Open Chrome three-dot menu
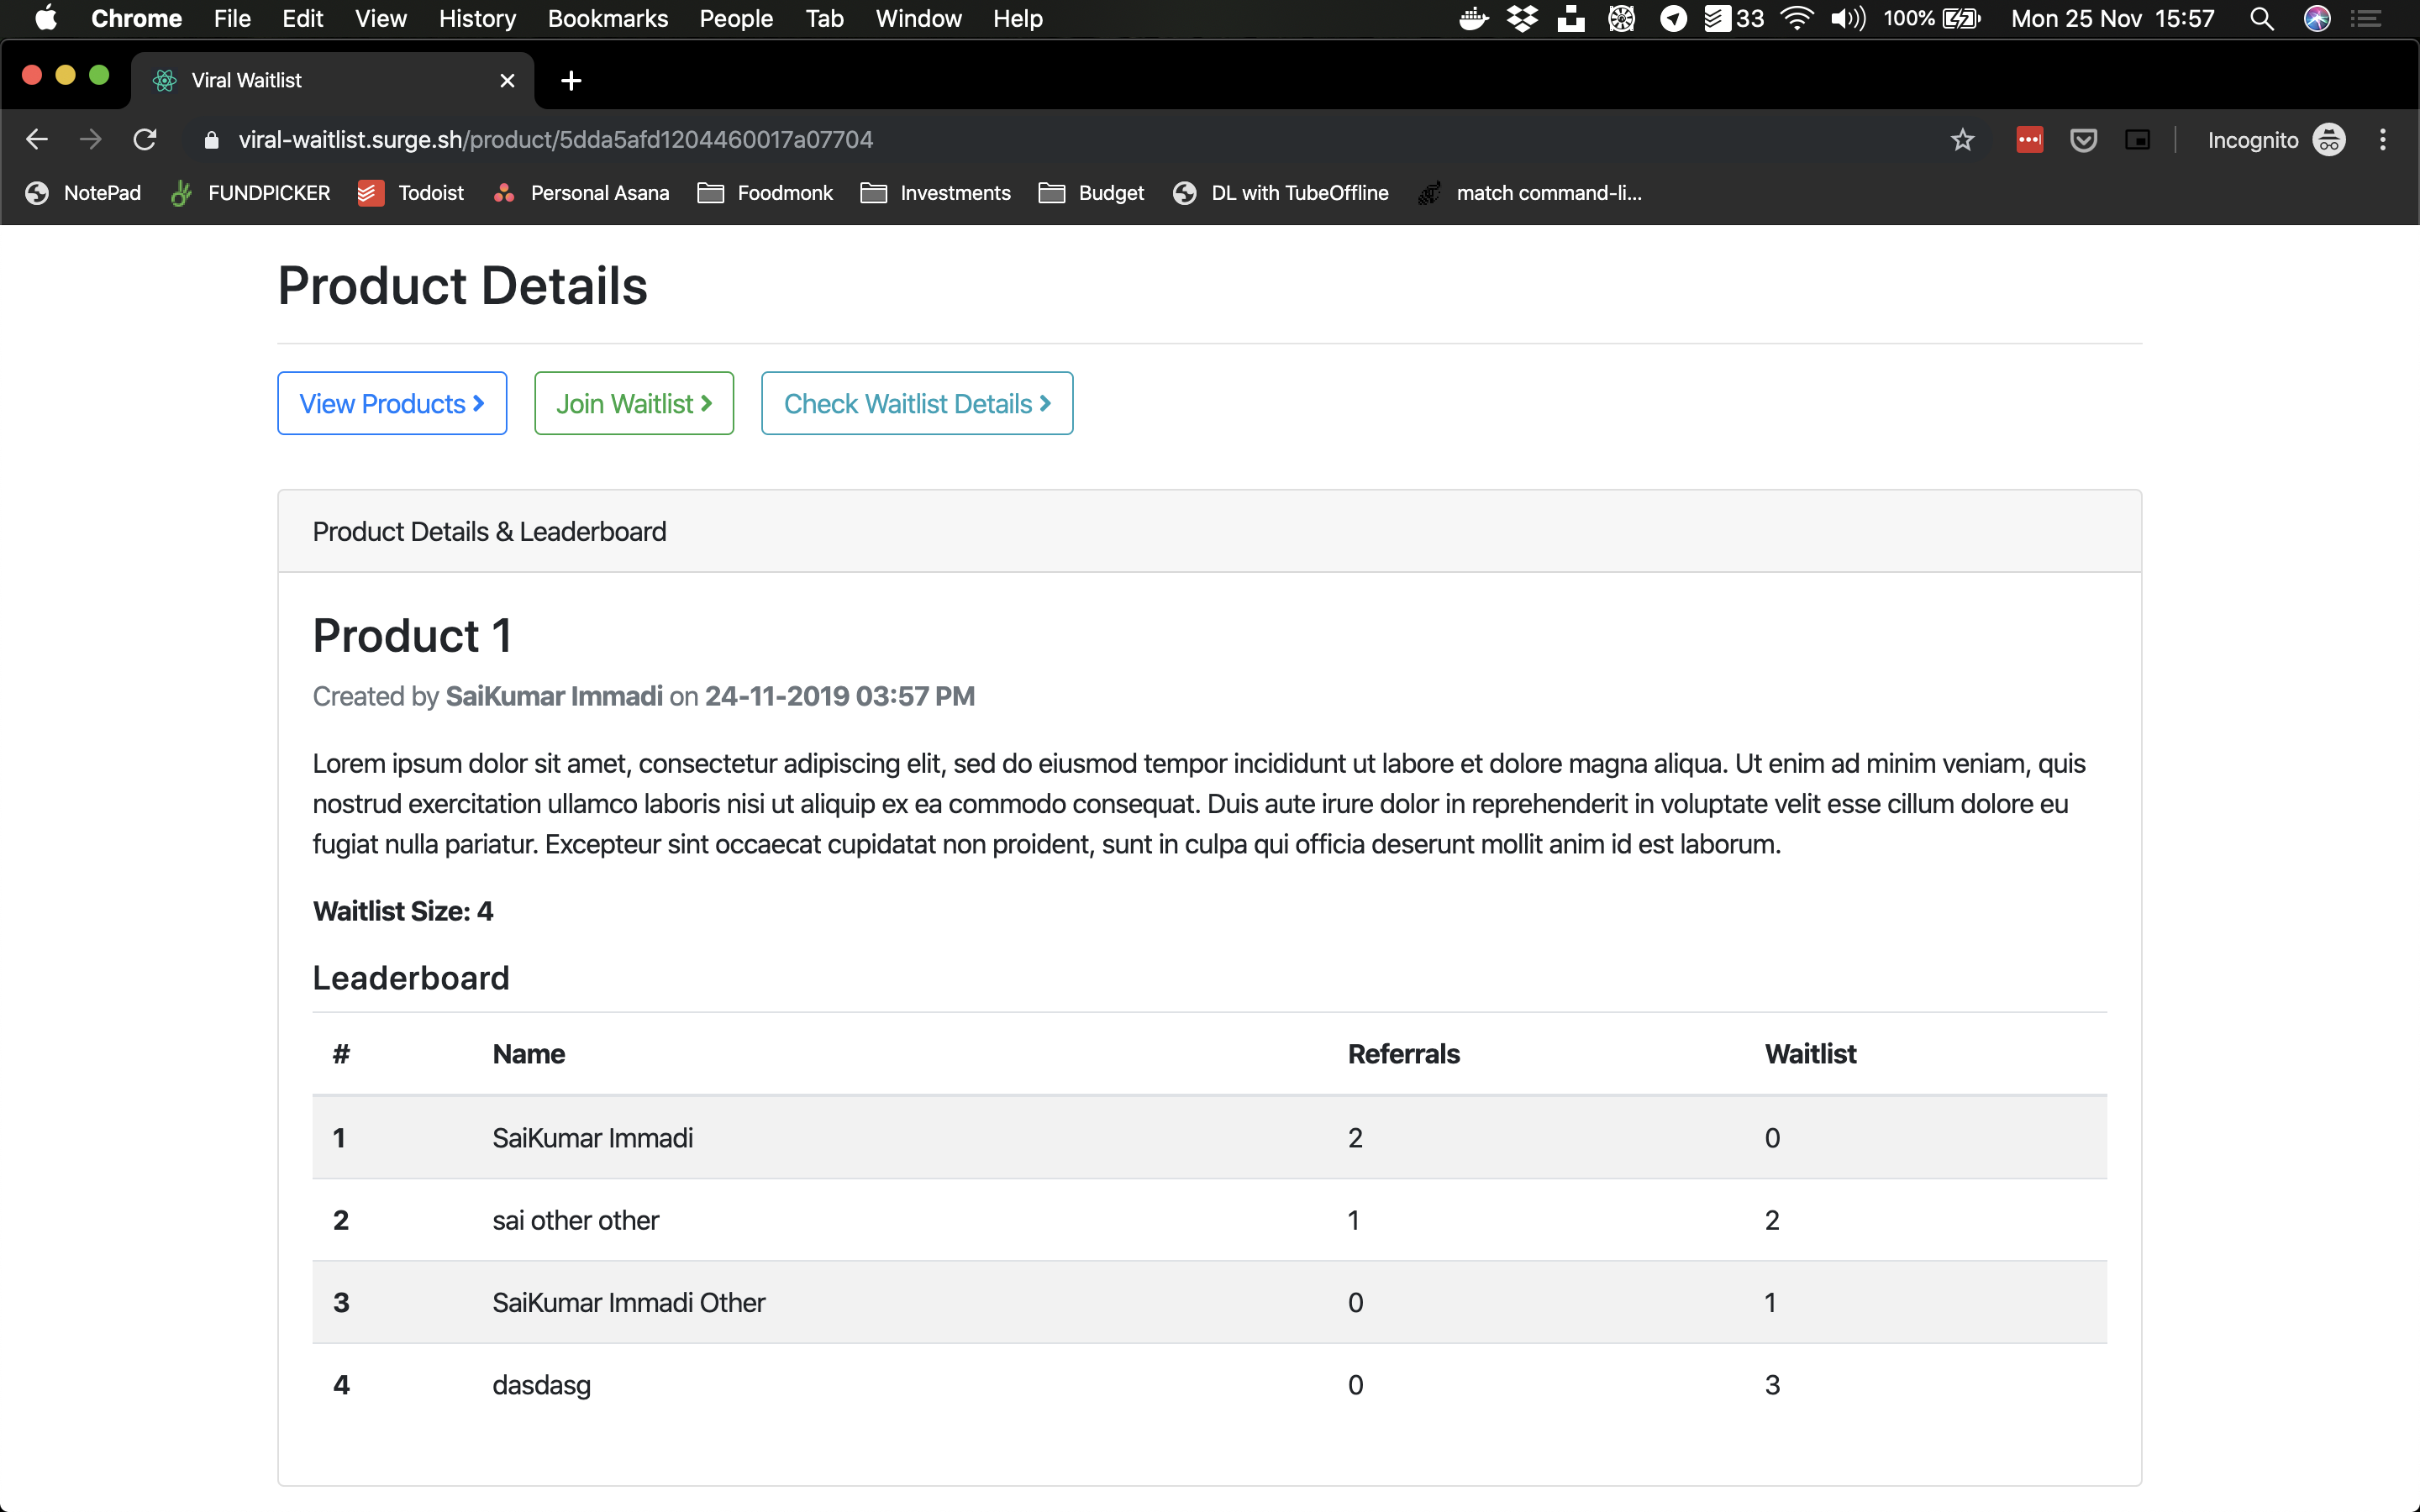Image resolution: width=2420 pixels, height=1512 pixels. [x=2382, y=140]
